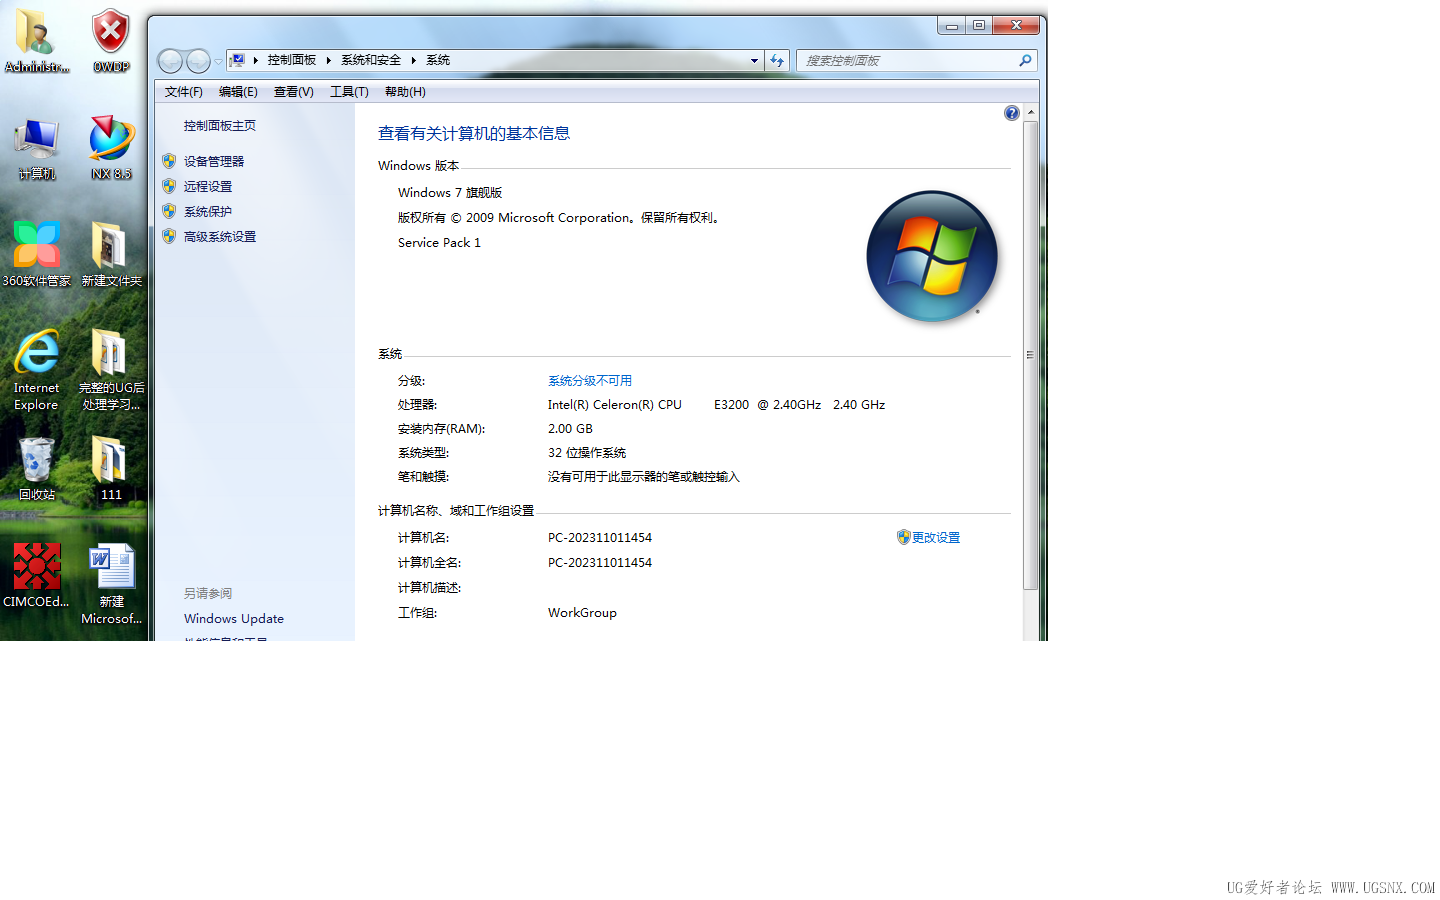Screen dimensions: 1440x900
Task: Launch CIMCOEdit desktop shortcut
Action: 37,575
